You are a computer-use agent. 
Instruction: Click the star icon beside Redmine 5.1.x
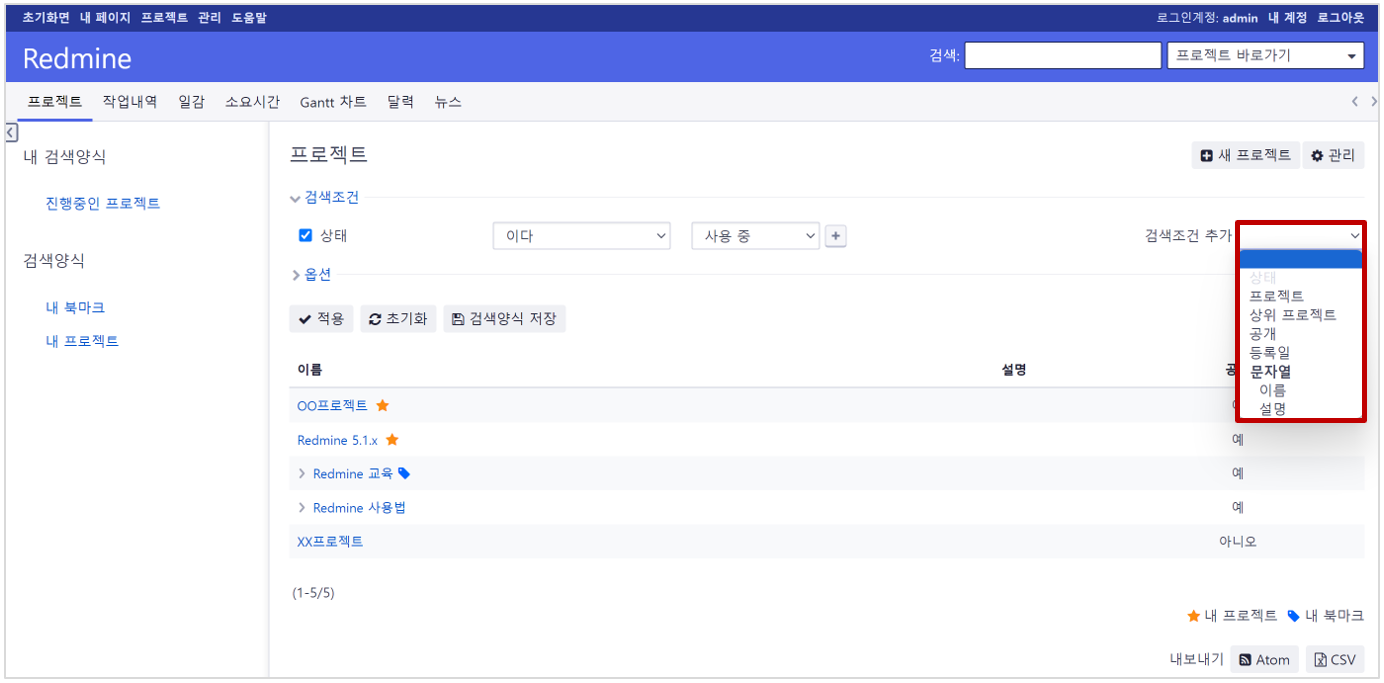[392, 440]
